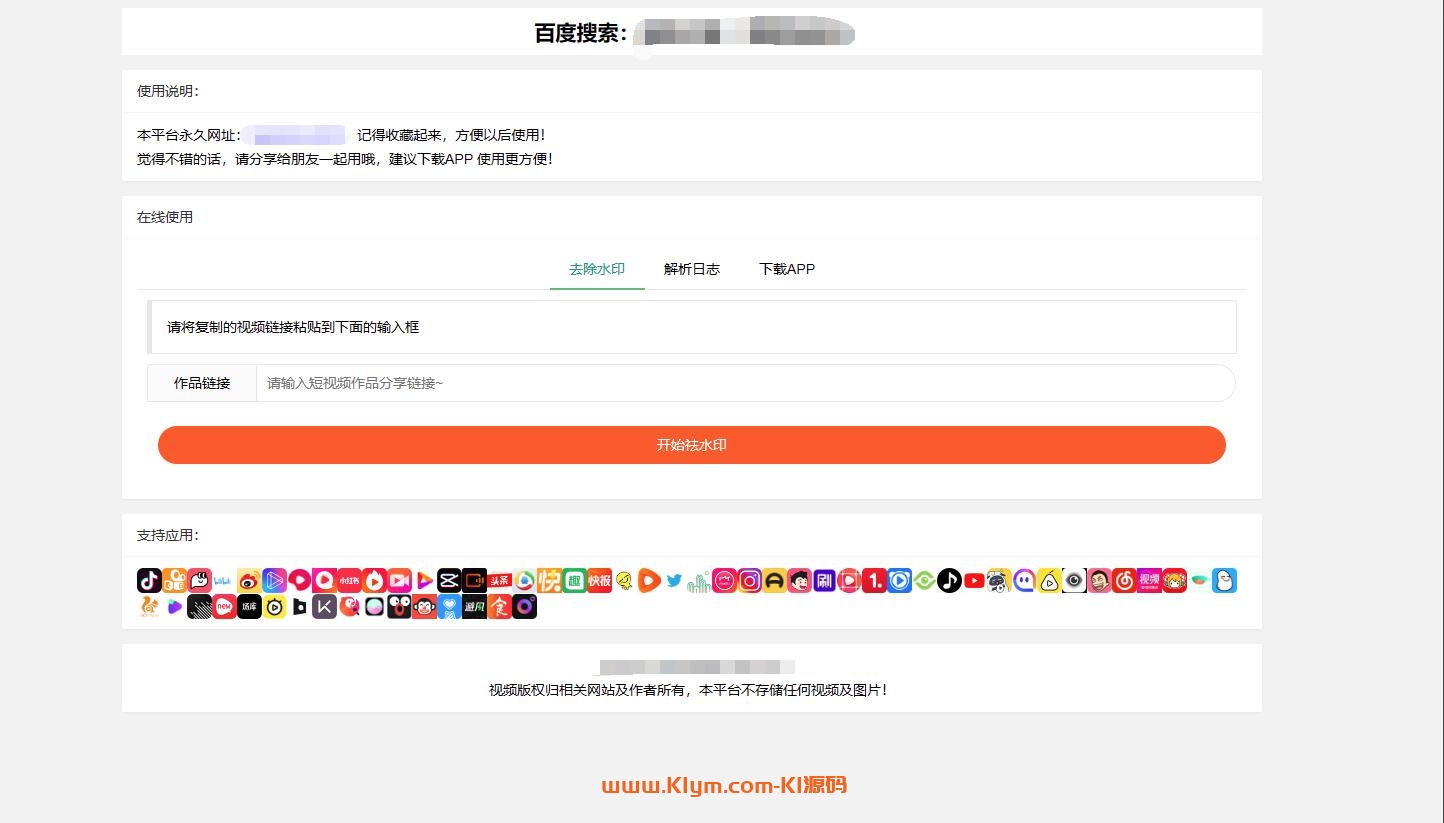Click the Weibo eye logo icon
This screenshot has width=1444, height=823.
[x=249, y=581]
